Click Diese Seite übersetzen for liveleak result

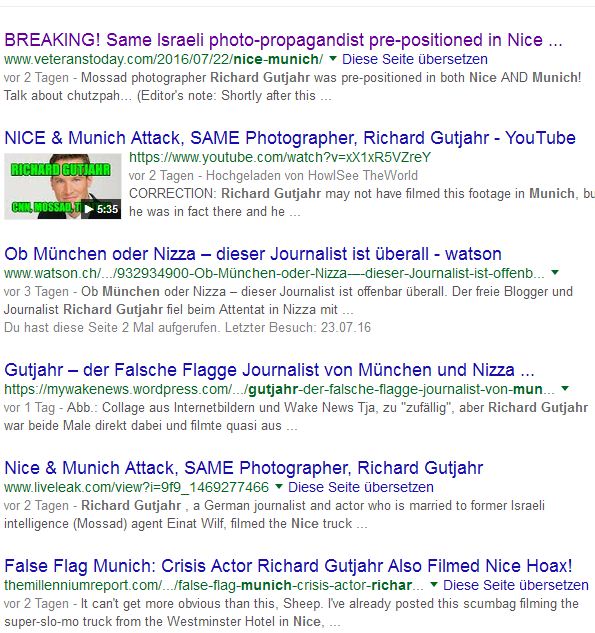pyautogui.click(x=361, y=487)
